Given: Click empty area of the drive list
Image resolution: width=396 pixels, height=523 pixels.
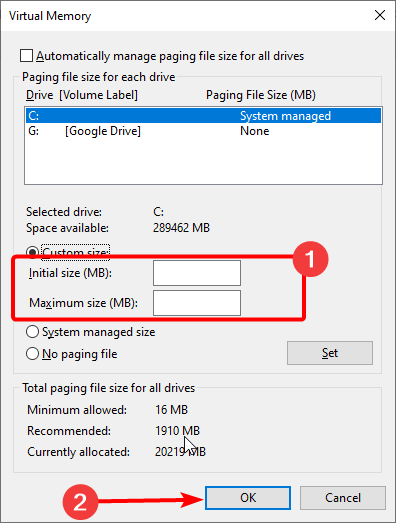Looking at the screenshot, I should (203, 161).
